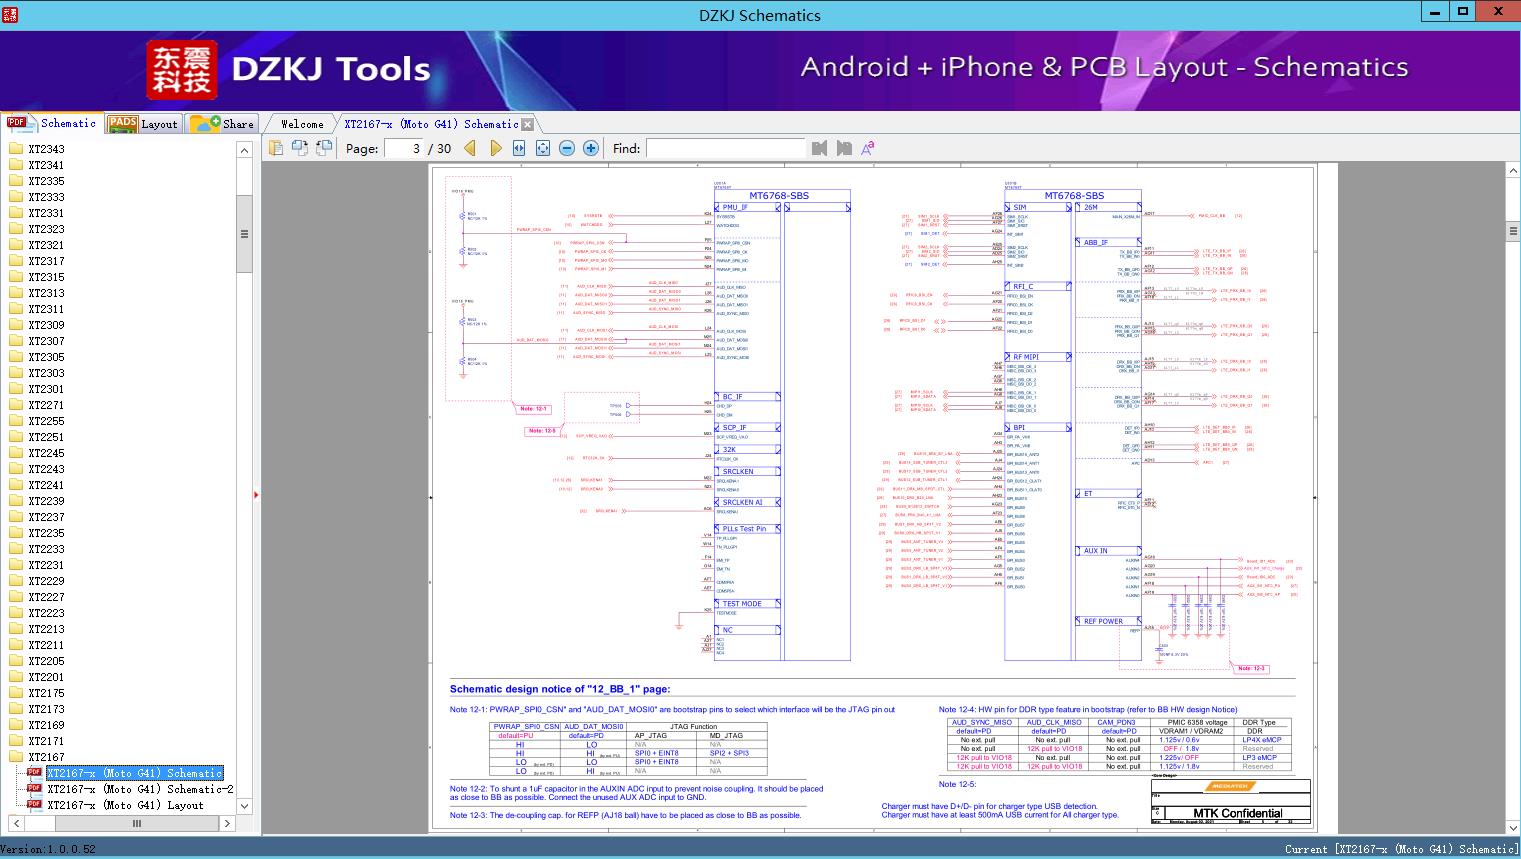1521x859 pixels.
Task: Zoom out with the minus icon
Action: pos(567,148)
